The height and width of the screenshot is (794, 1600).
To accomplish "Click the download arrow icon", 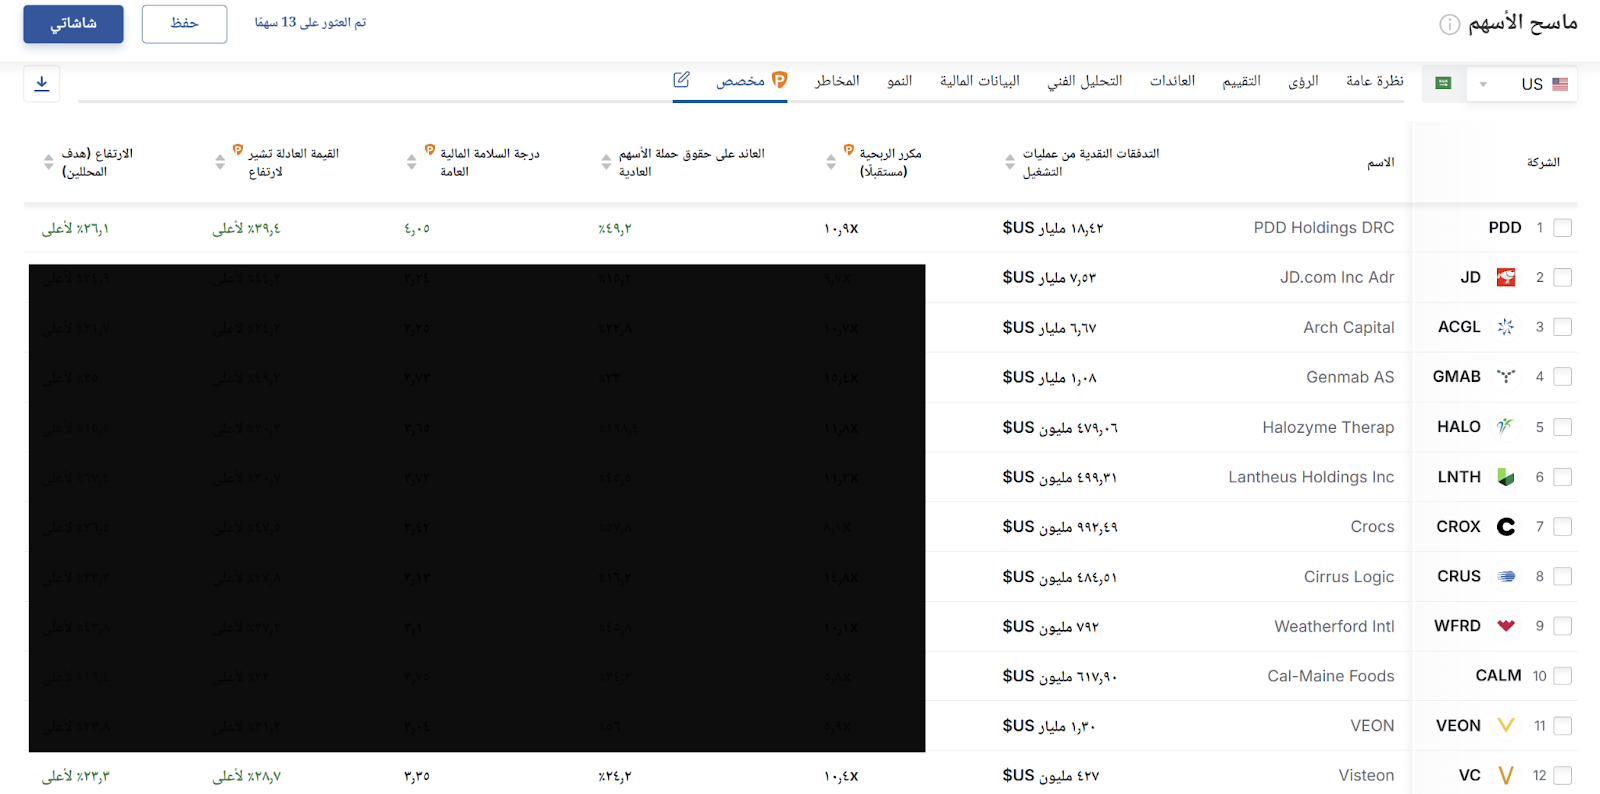I will 42,83.
